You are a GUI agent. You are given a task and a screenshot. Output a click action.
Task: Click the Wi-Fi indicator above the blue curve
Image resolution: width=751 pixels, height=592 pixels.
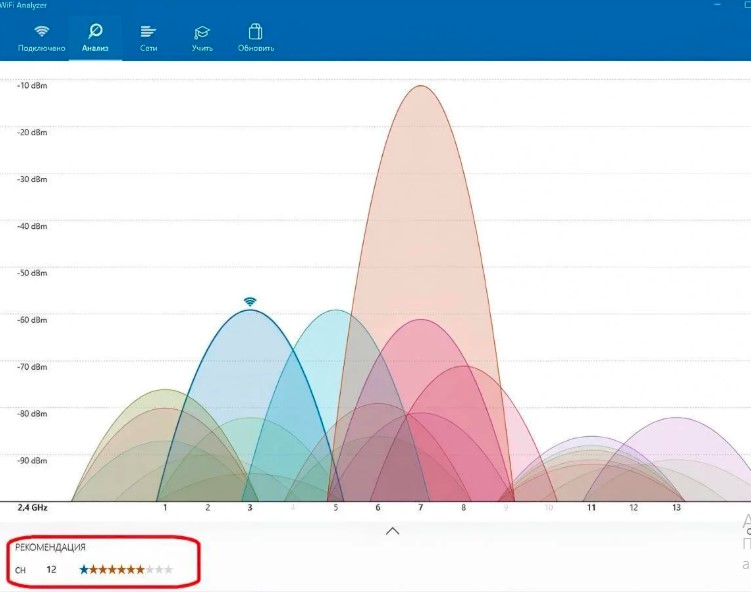(250, 301)
